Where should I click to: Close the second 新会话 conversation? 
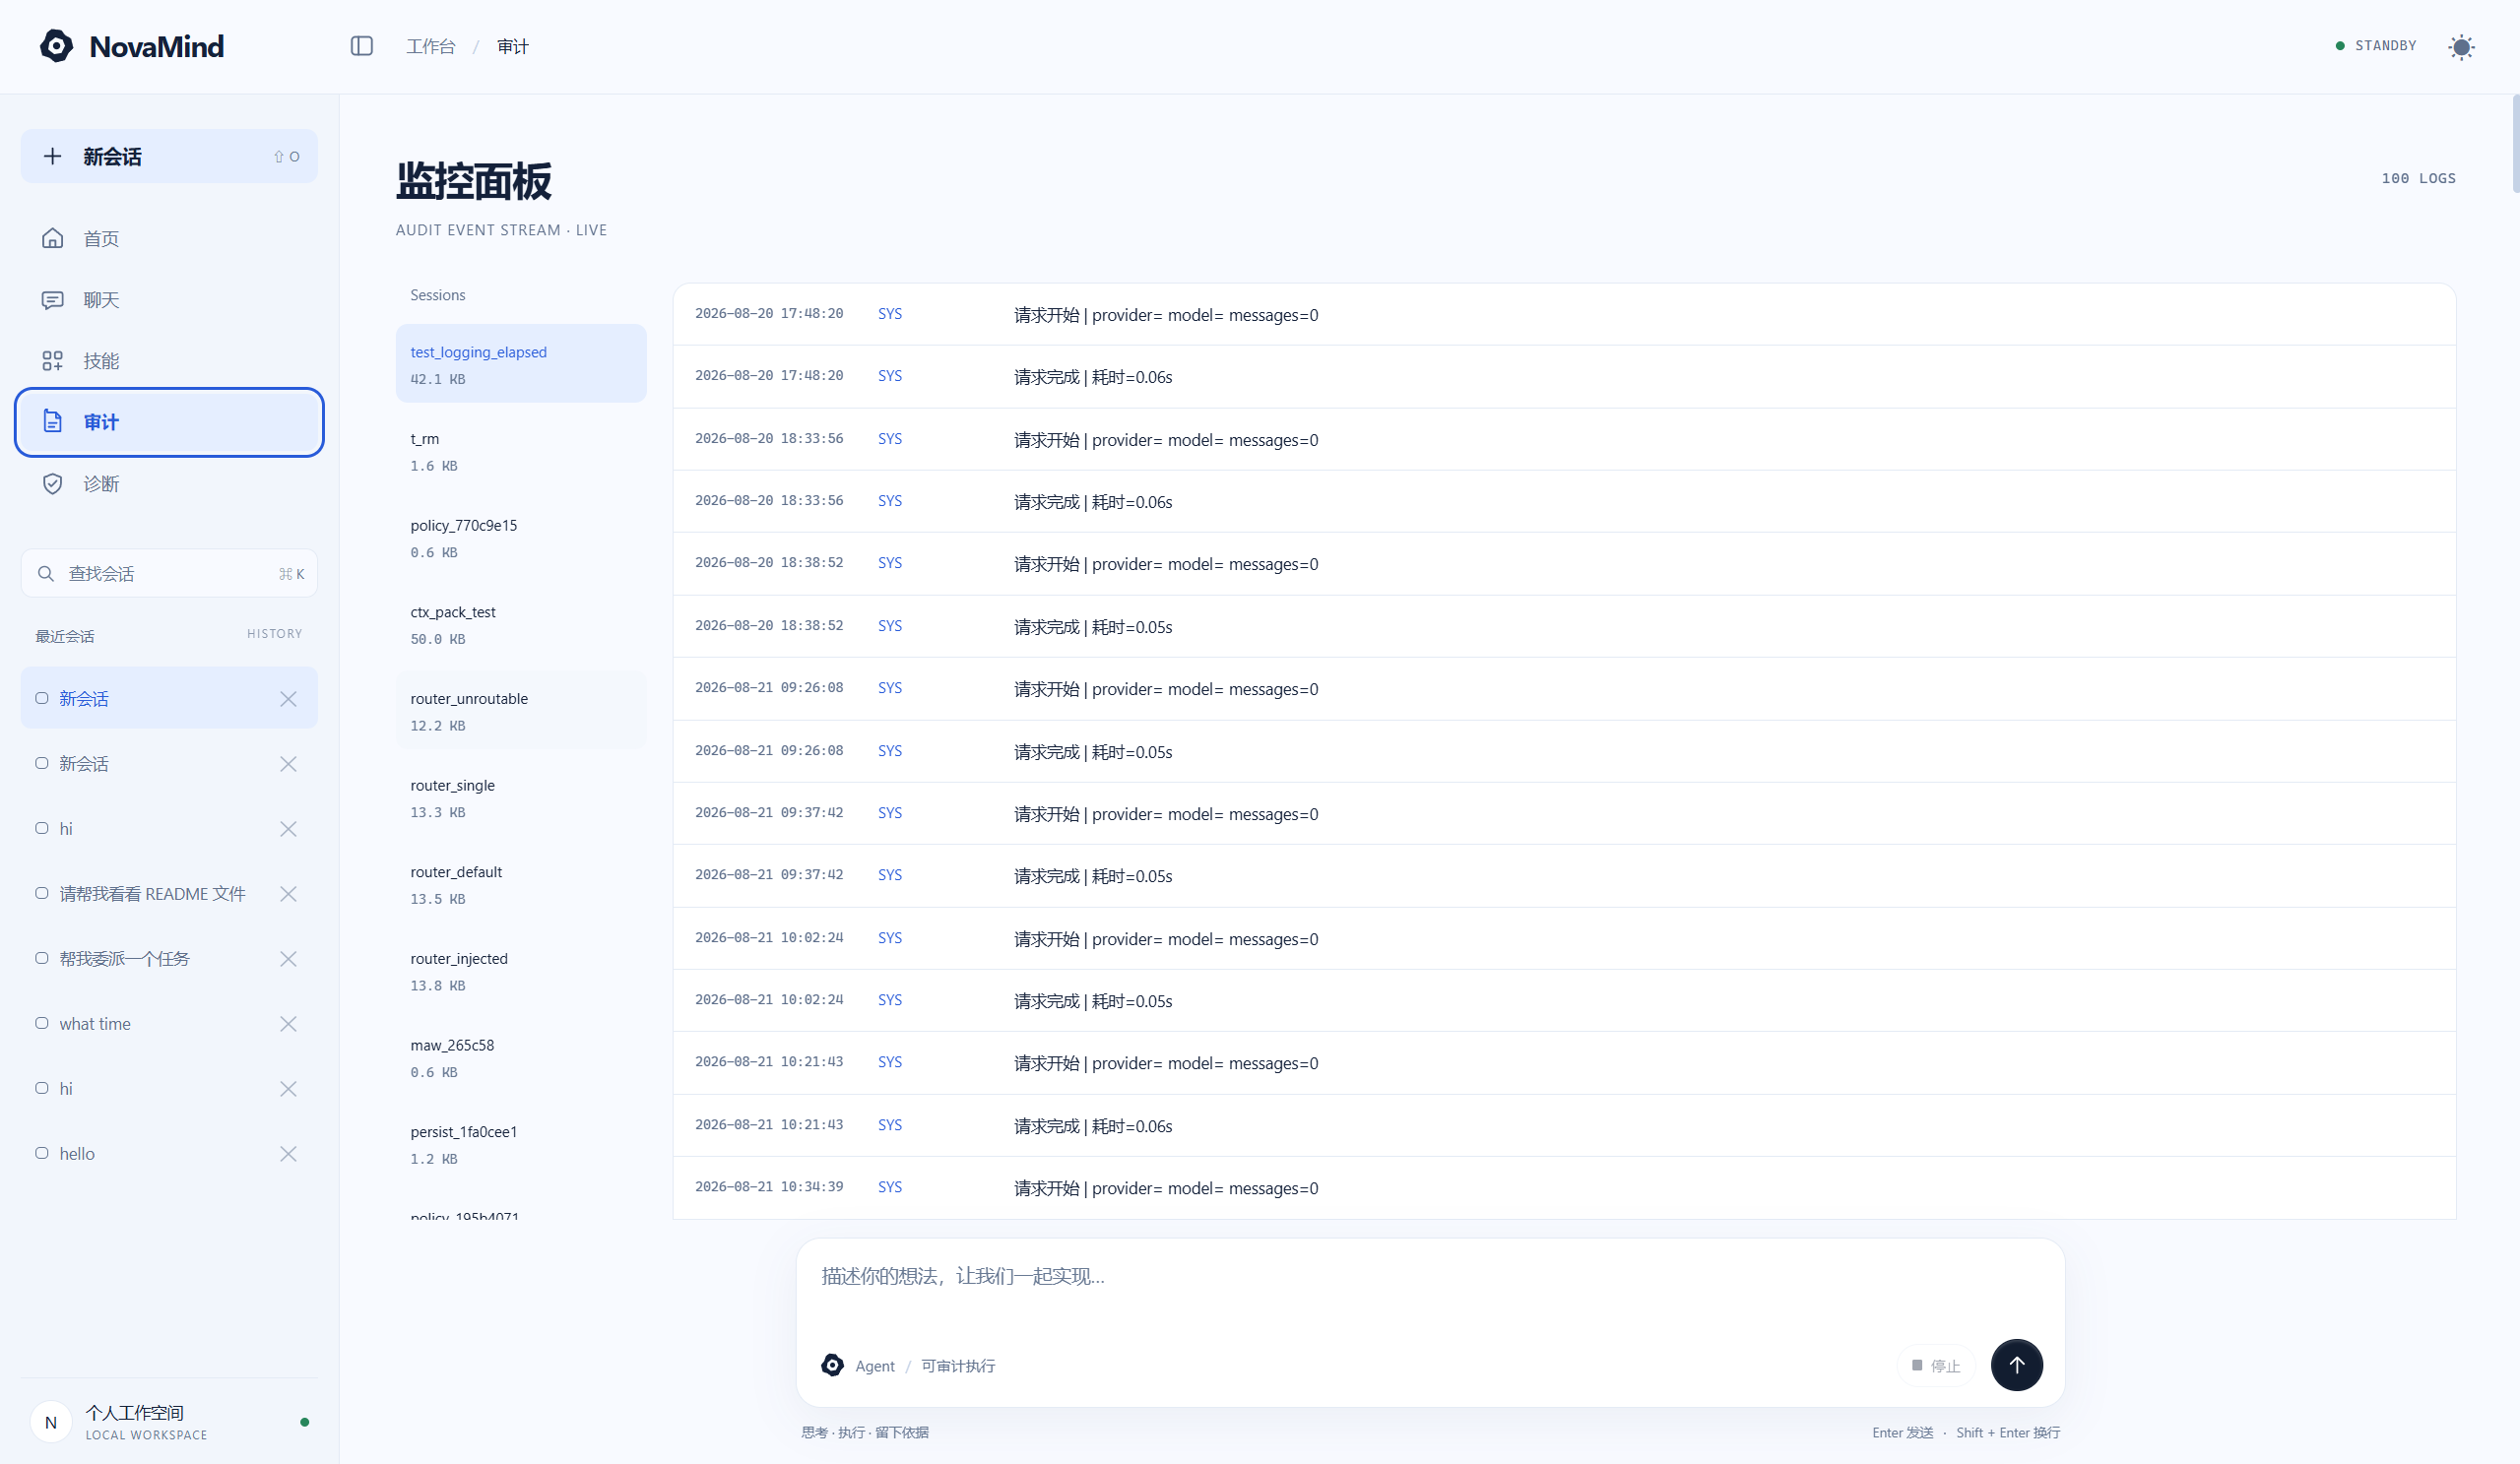tap(288, 764)
